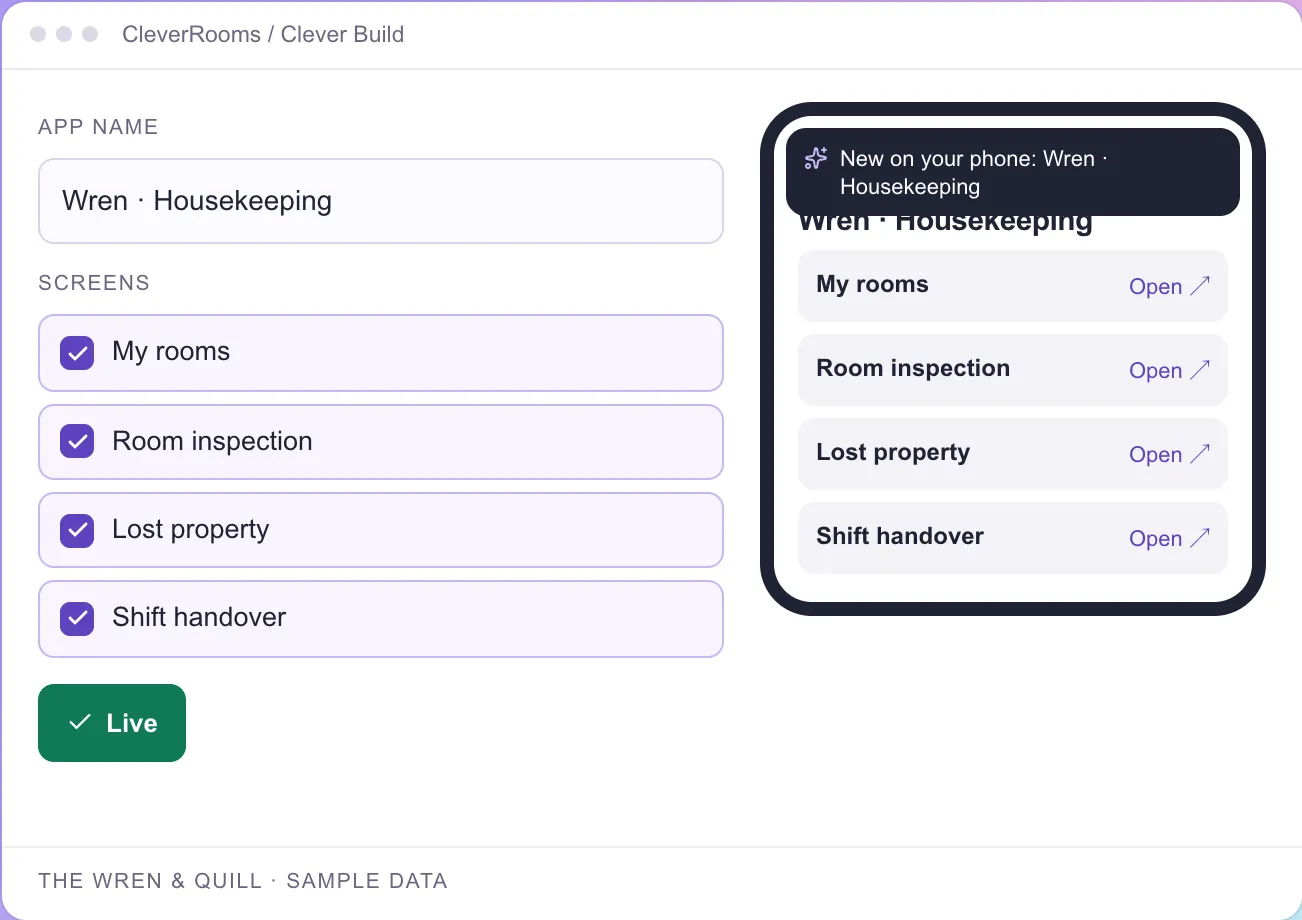Click the green Live button
1302x920 pixels.
(112, 723)
